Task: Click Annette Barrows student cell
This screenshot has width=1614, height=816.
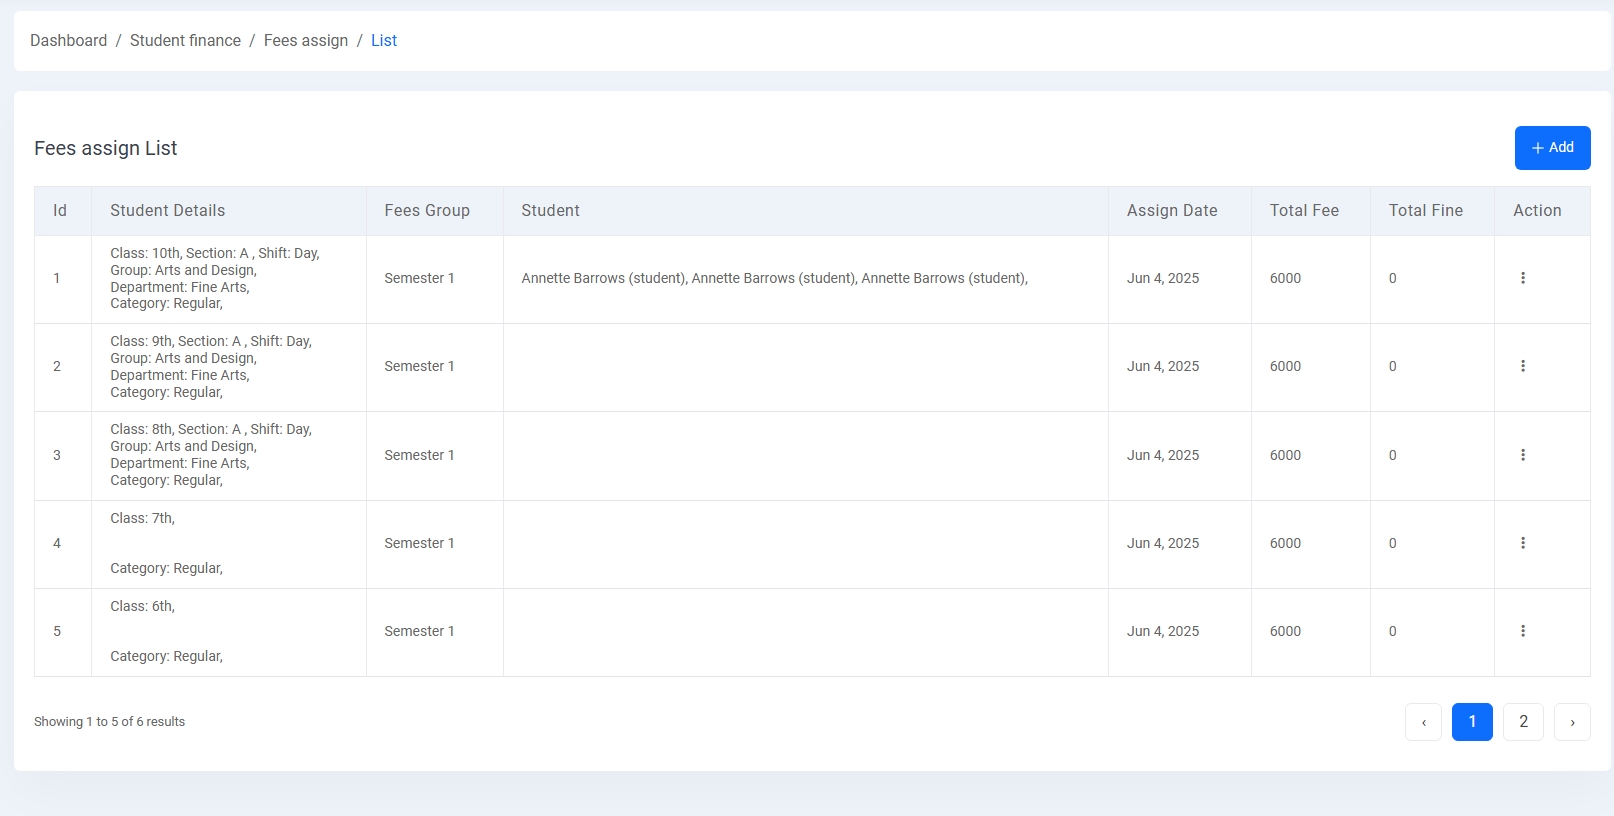Action: 774,279
